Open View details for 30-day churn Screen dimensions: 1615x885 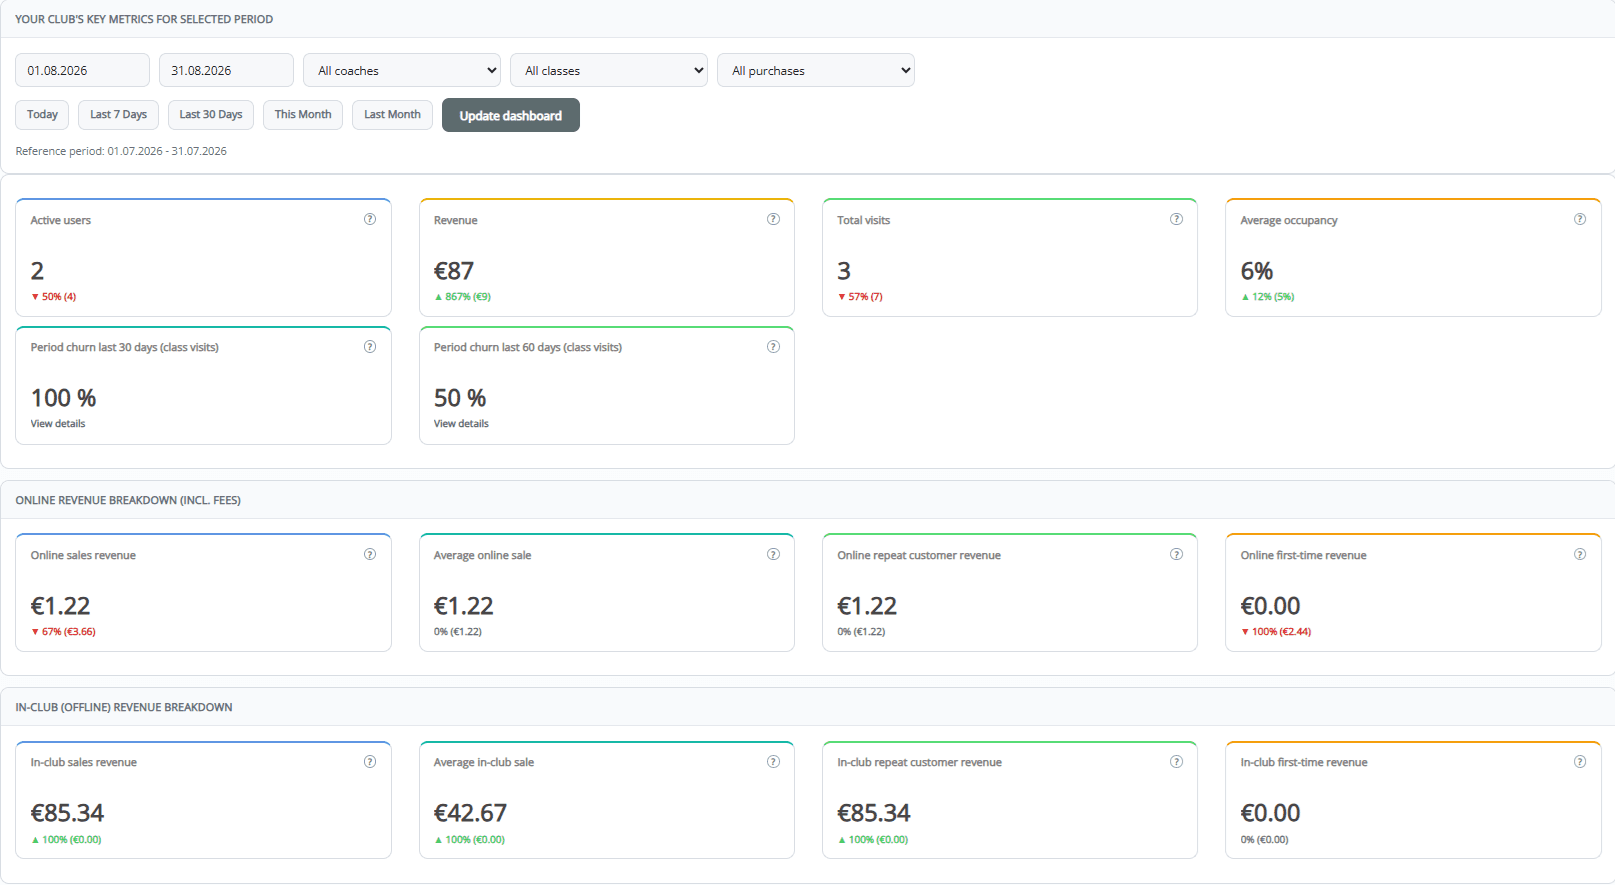coord(58,424)
